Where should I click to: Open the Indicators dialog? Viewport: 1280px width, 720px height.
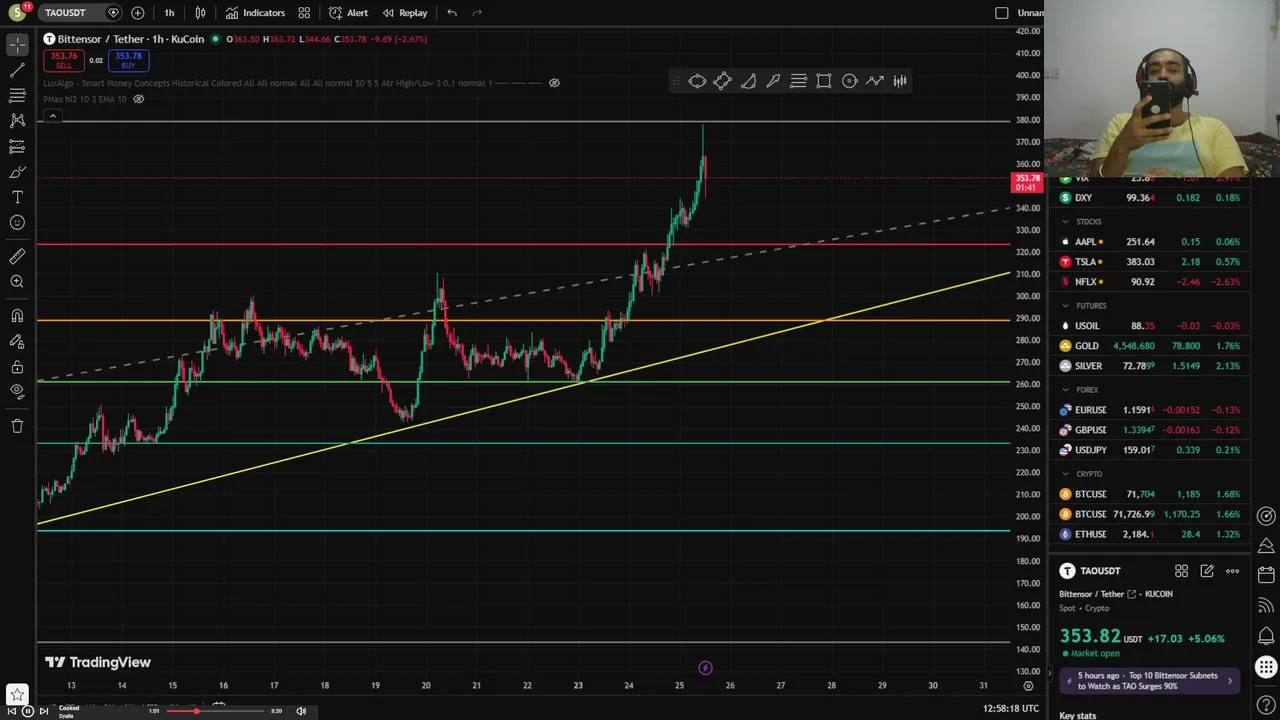tap(255, 13)
